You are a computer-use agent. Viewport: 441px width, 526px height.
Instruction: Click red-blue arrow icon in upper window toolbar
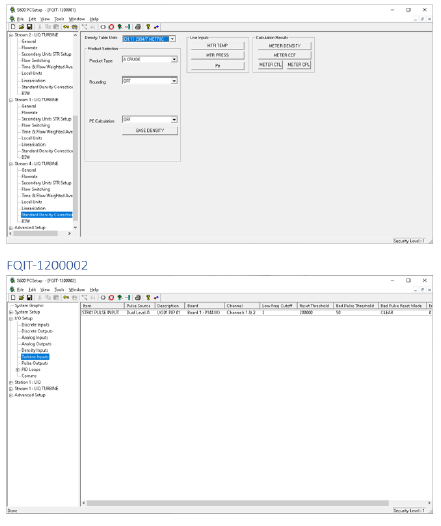(x=156, y=27)
